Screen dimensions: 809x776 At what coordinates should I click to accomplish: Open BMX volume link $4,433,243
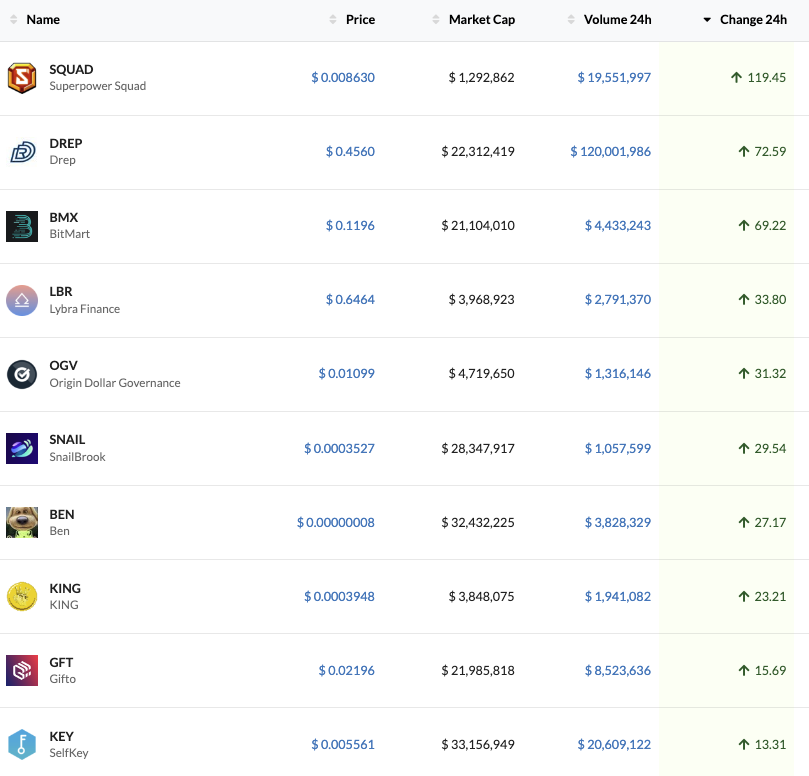[x=618, y=225]
